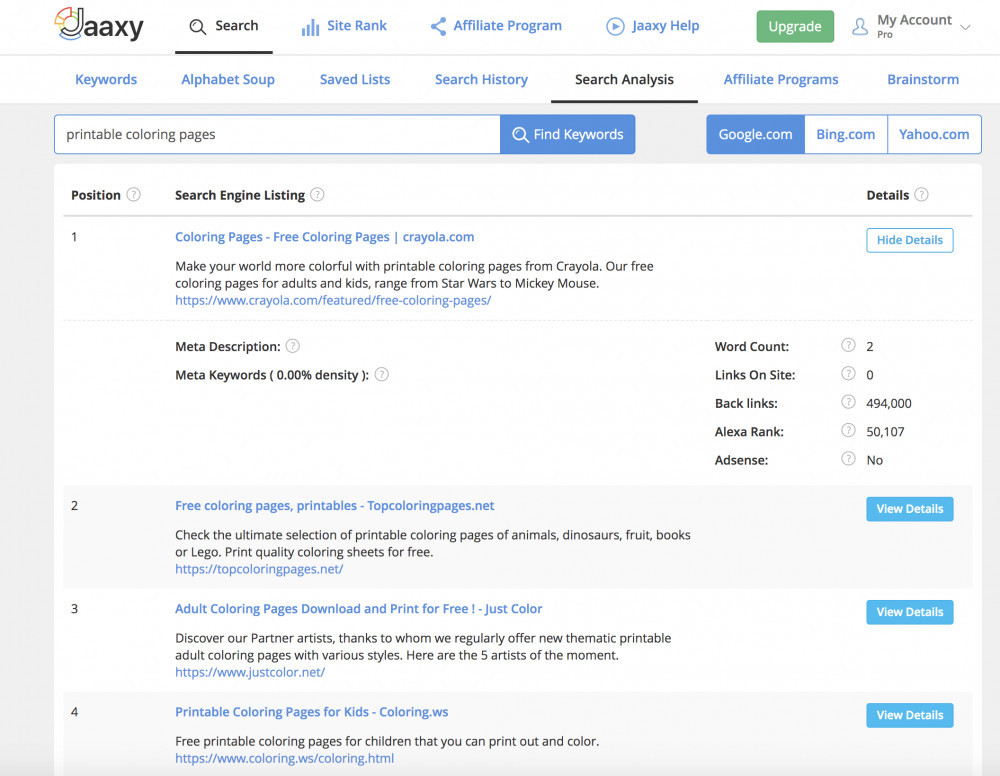Switch to the Search History tab

(x=482, y=80)
